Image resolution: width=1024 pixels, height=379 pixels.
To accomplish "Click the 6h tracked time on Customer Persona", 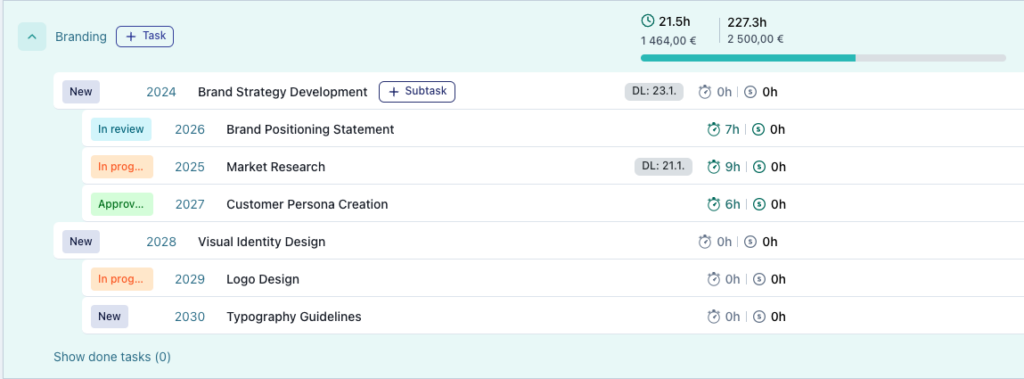I will click(733, 205).
